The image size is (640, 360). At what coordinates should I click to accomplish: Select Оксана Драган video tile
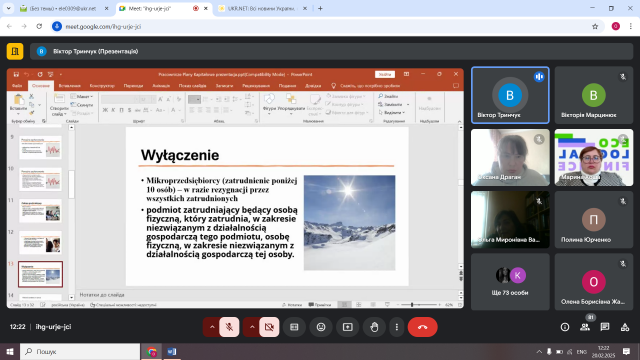point(510,158)
